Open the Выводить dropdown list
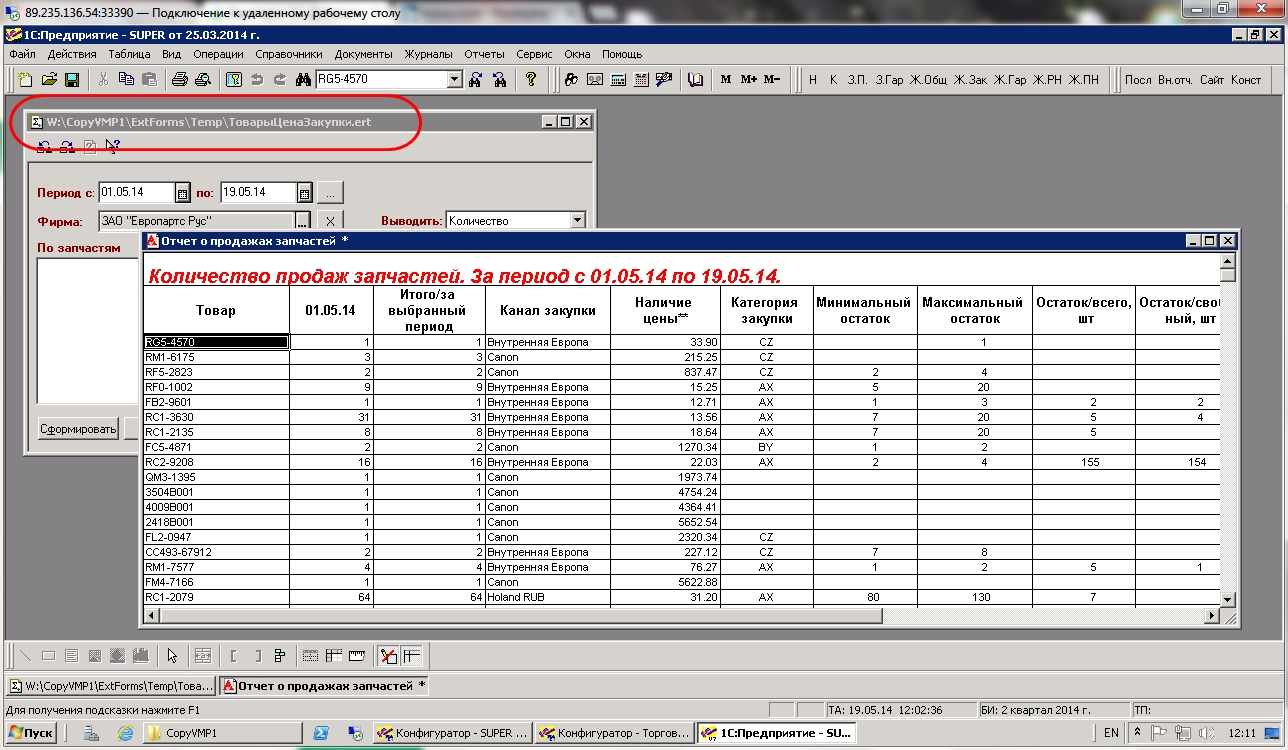The height and width of the screenshot is (750, 1288). [577, 221]
